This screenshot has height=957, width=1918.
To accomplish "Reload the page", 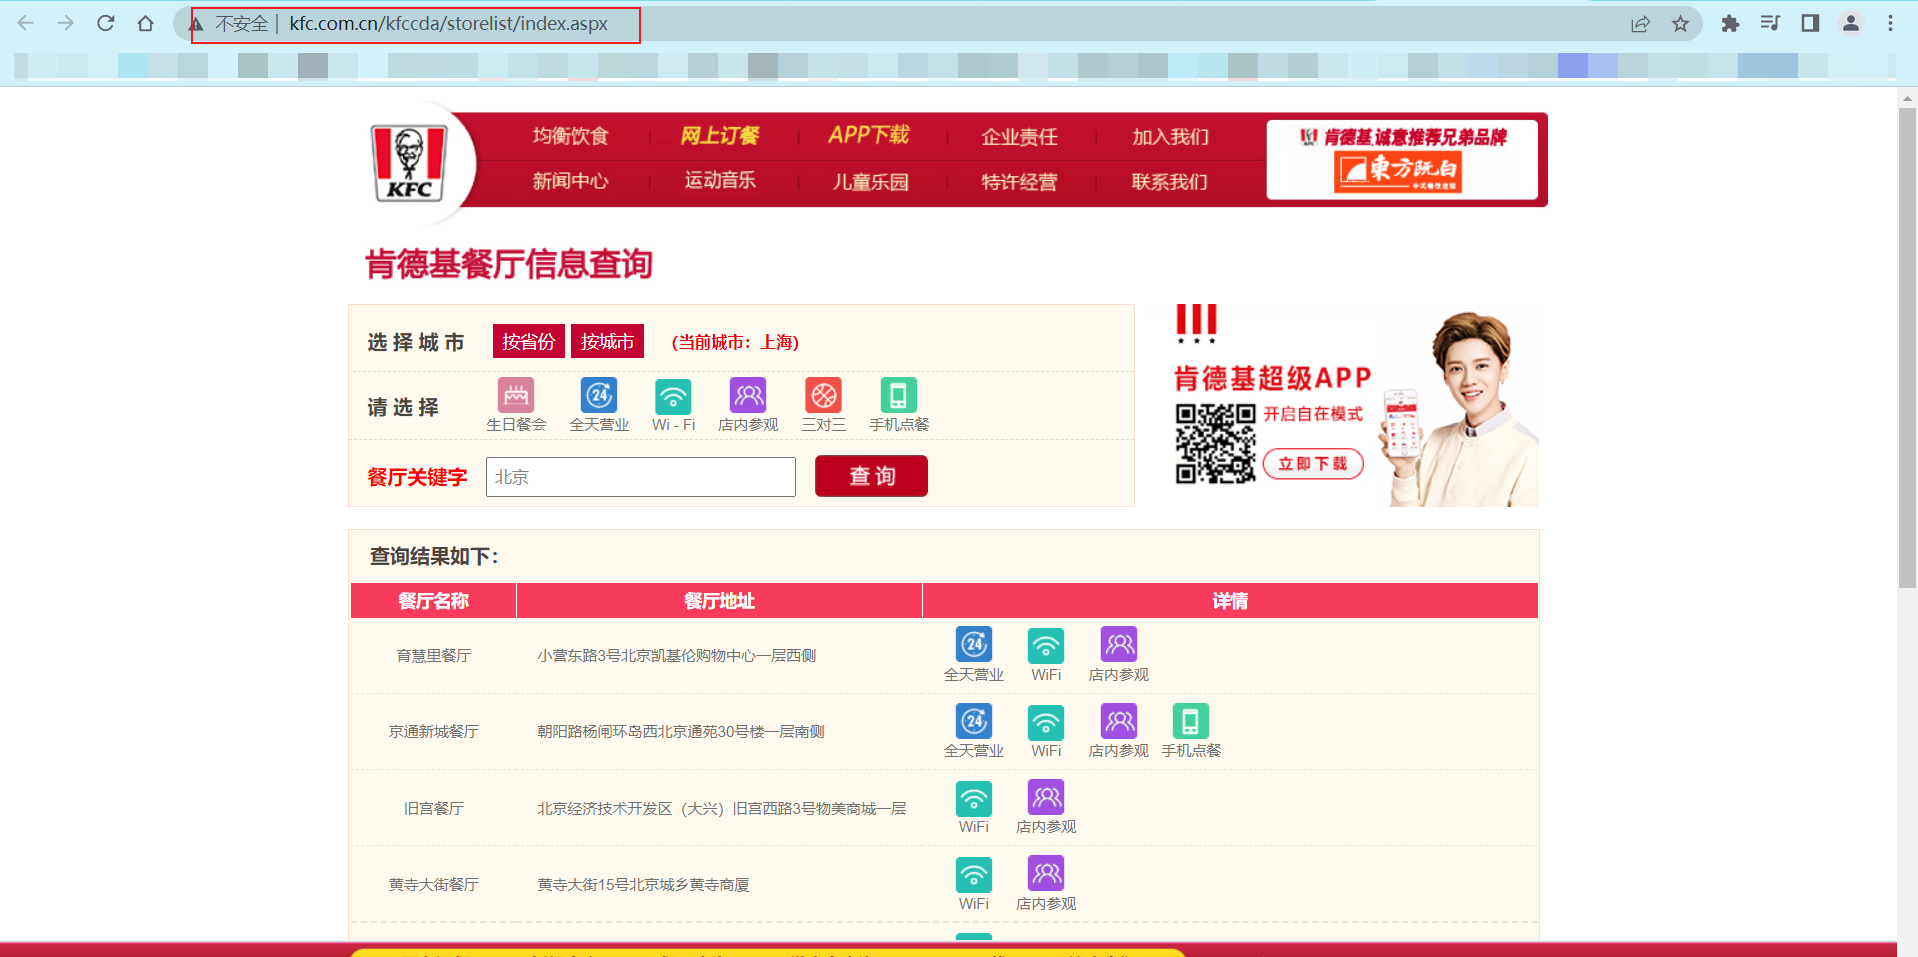I will (106, 23).
